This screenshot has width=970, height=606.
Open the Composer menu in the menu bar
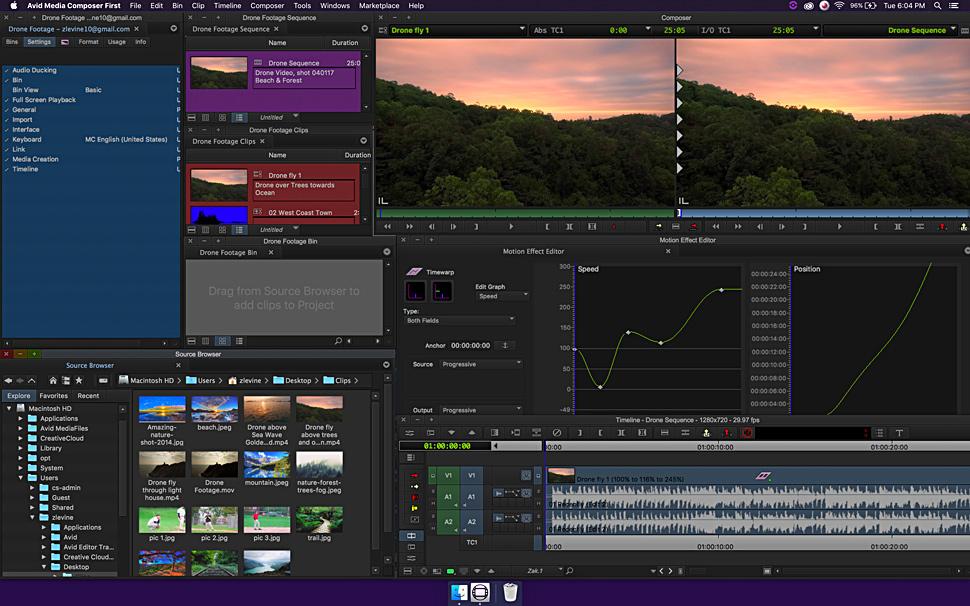pyautogui.click(x=267, y=6)
